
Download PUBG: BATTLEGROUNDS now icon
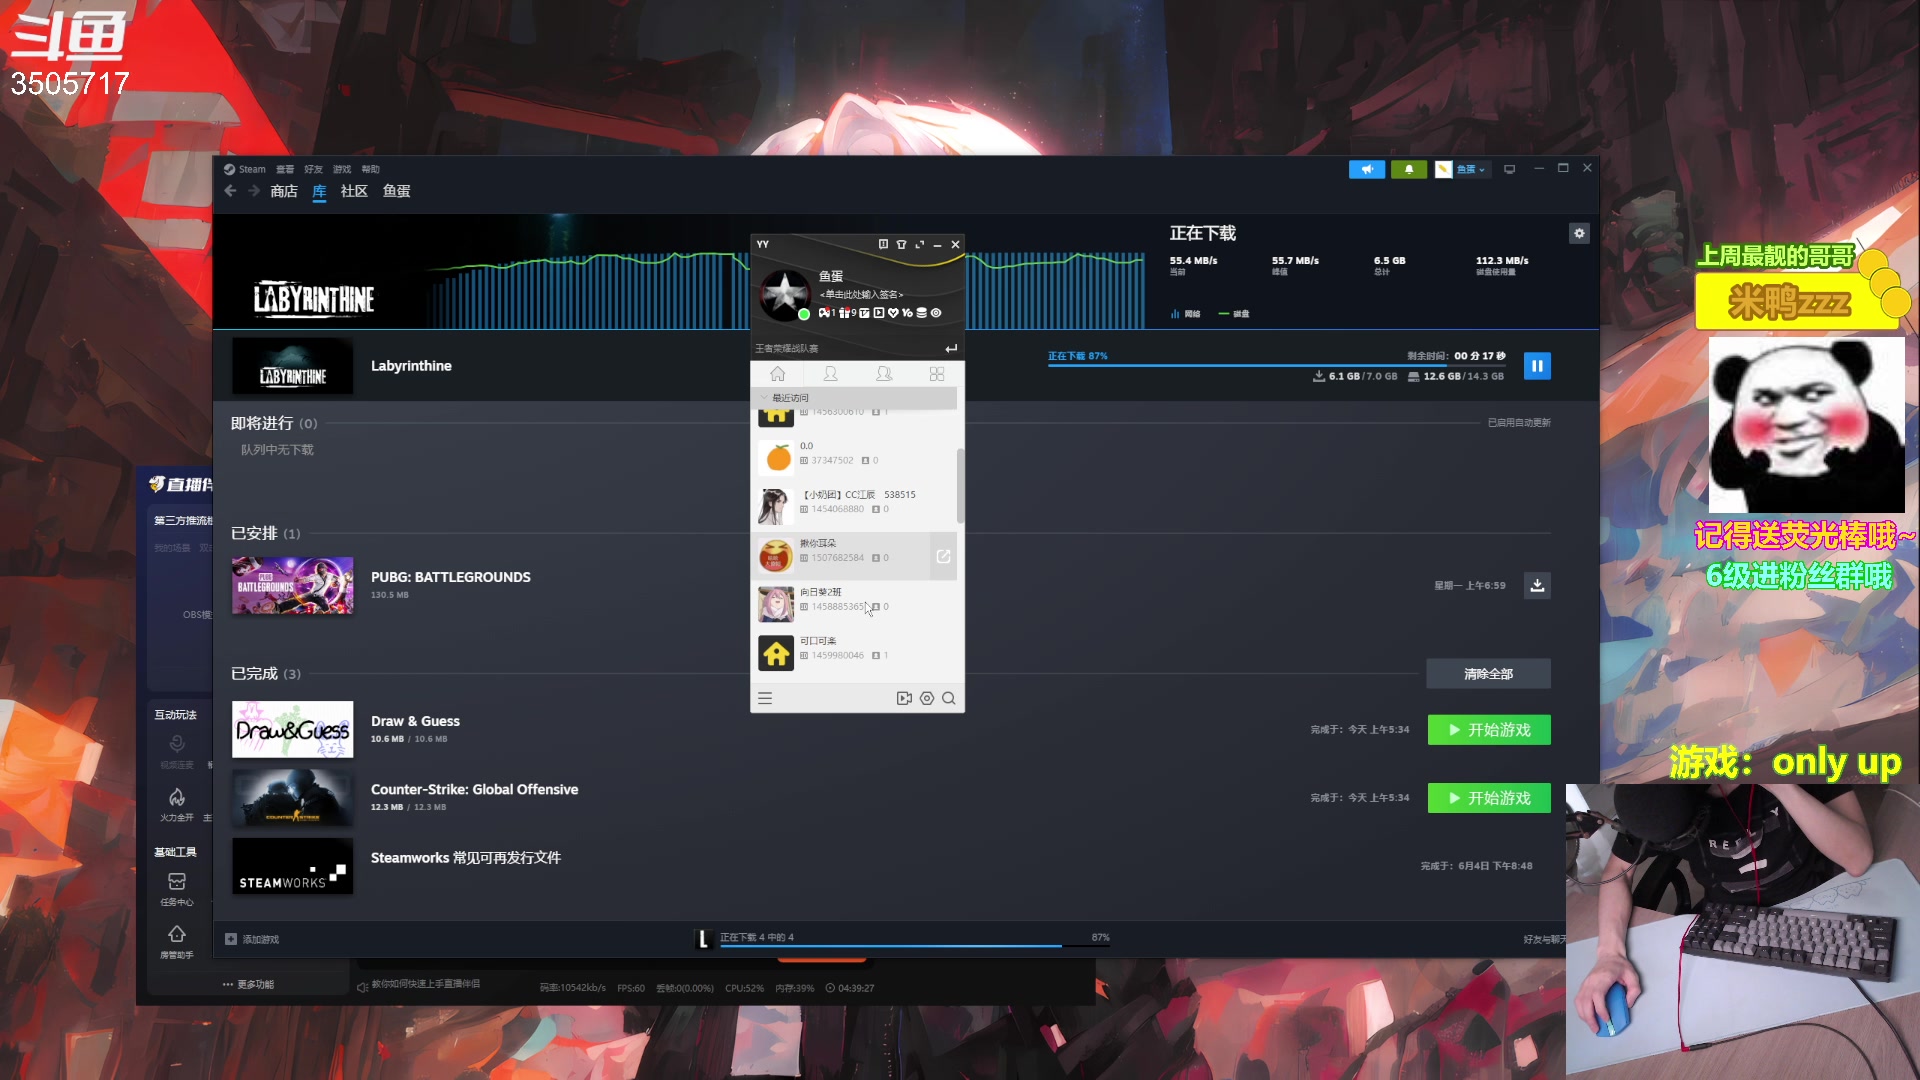(x=1537, y=585)
